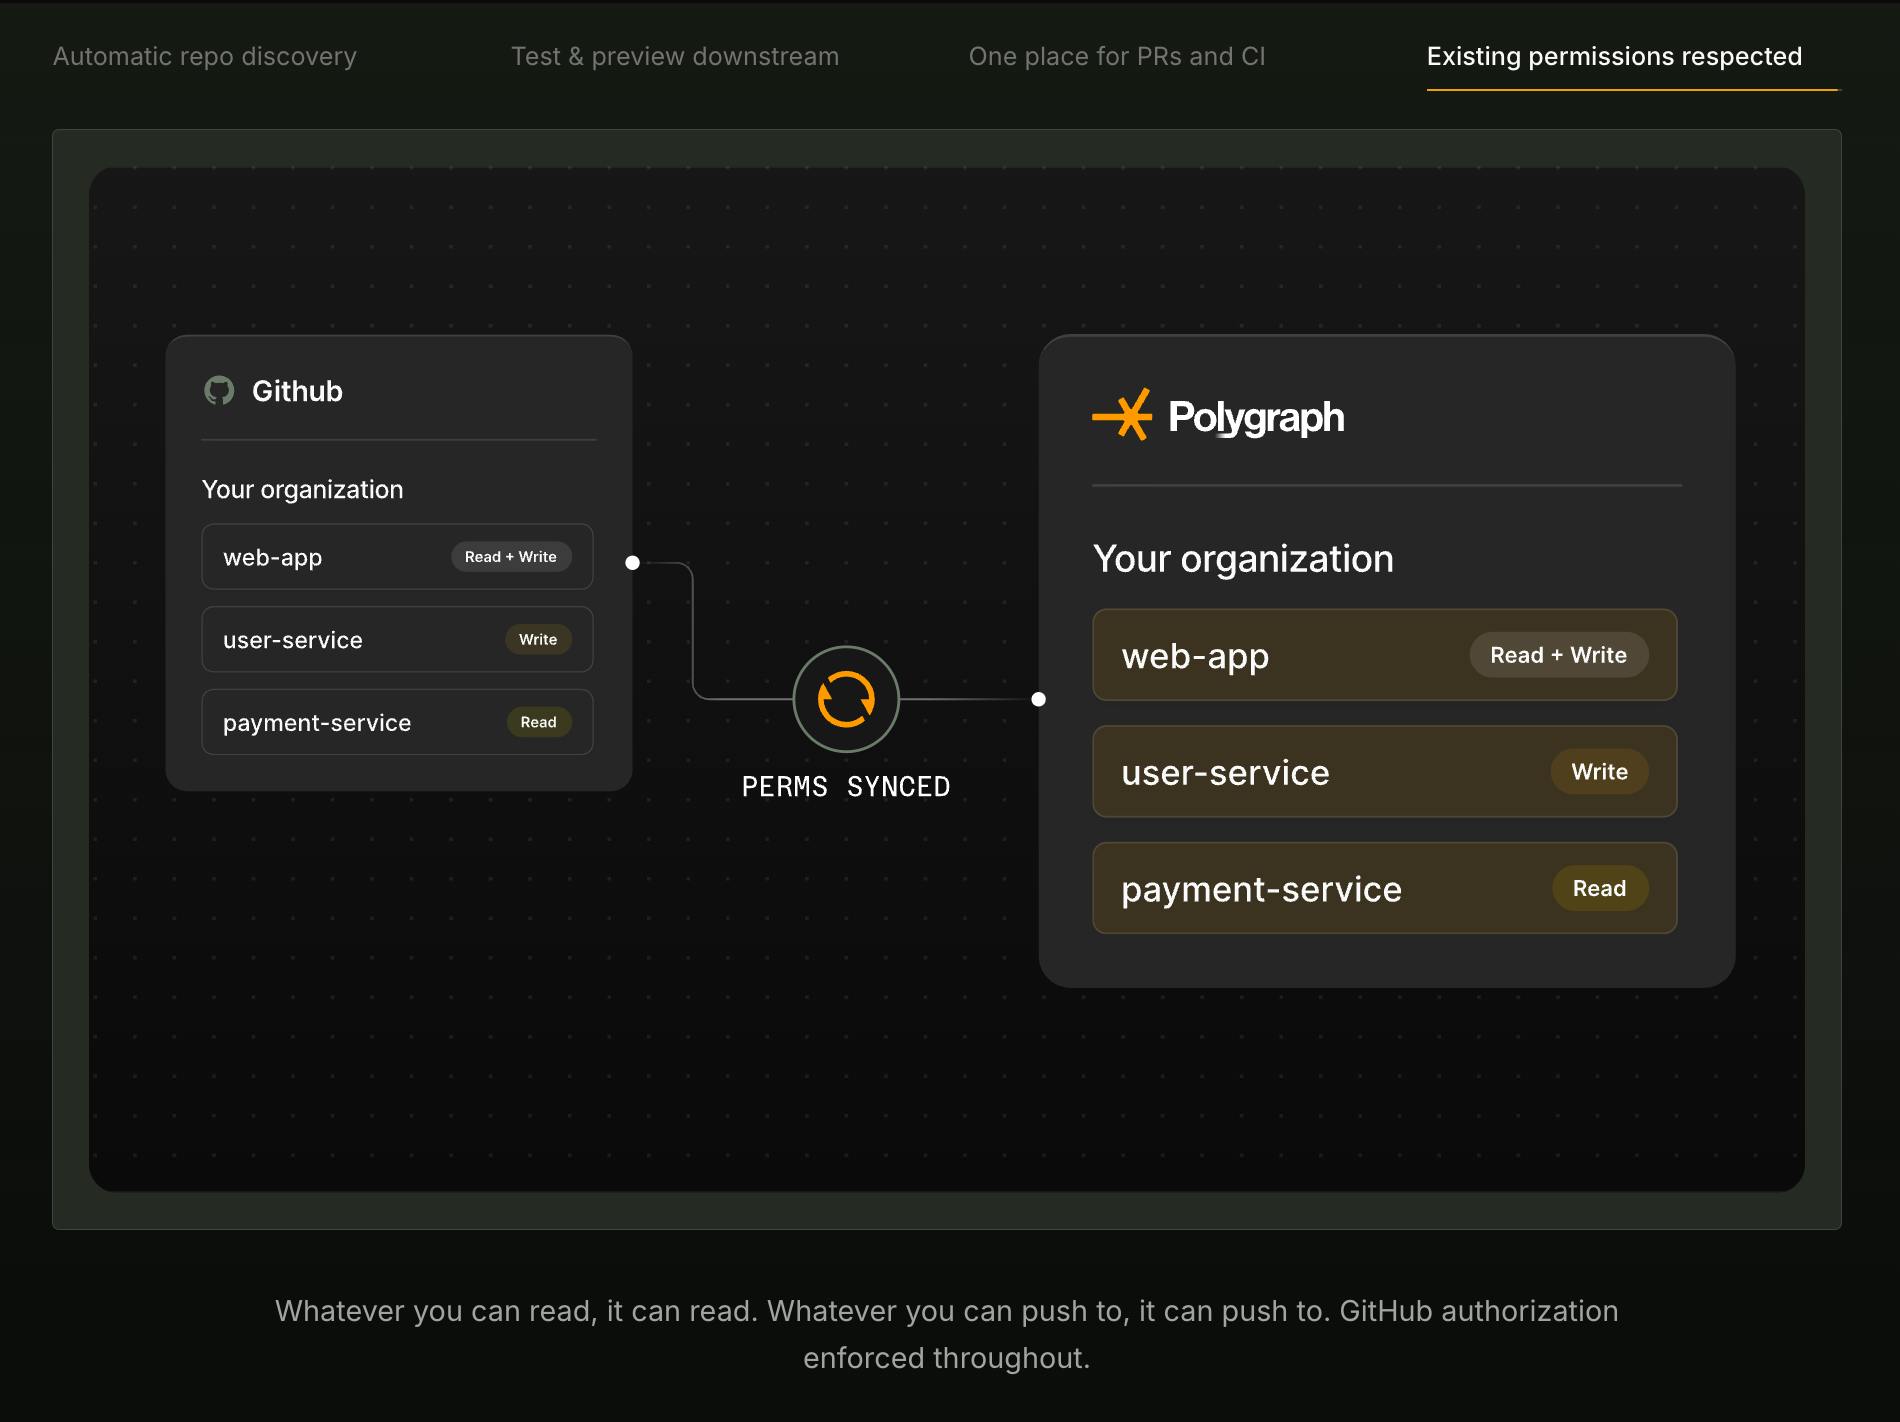1900x1422 pixels.
Task: Click the orange perms sync icon
Action: click(846, 699)
